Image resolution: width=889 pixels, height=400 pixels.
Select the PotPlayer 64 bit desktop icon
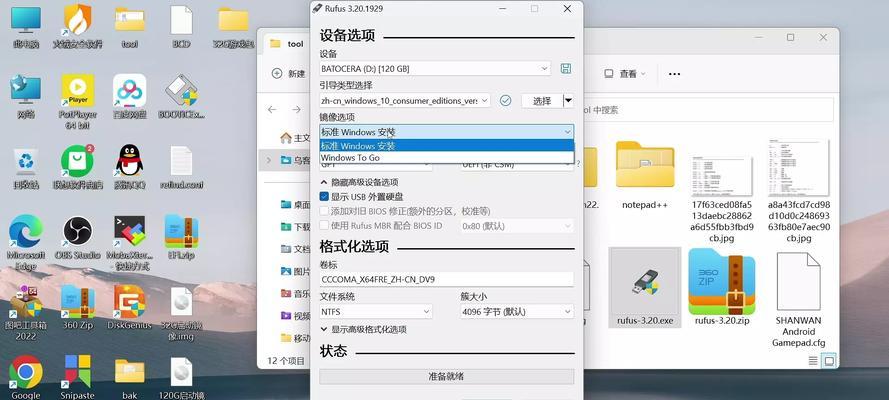click(x=78, y=102)
